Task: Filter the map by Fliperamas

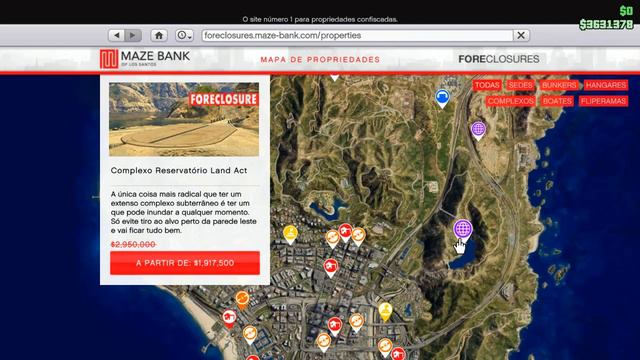Action: pos(603,101)
